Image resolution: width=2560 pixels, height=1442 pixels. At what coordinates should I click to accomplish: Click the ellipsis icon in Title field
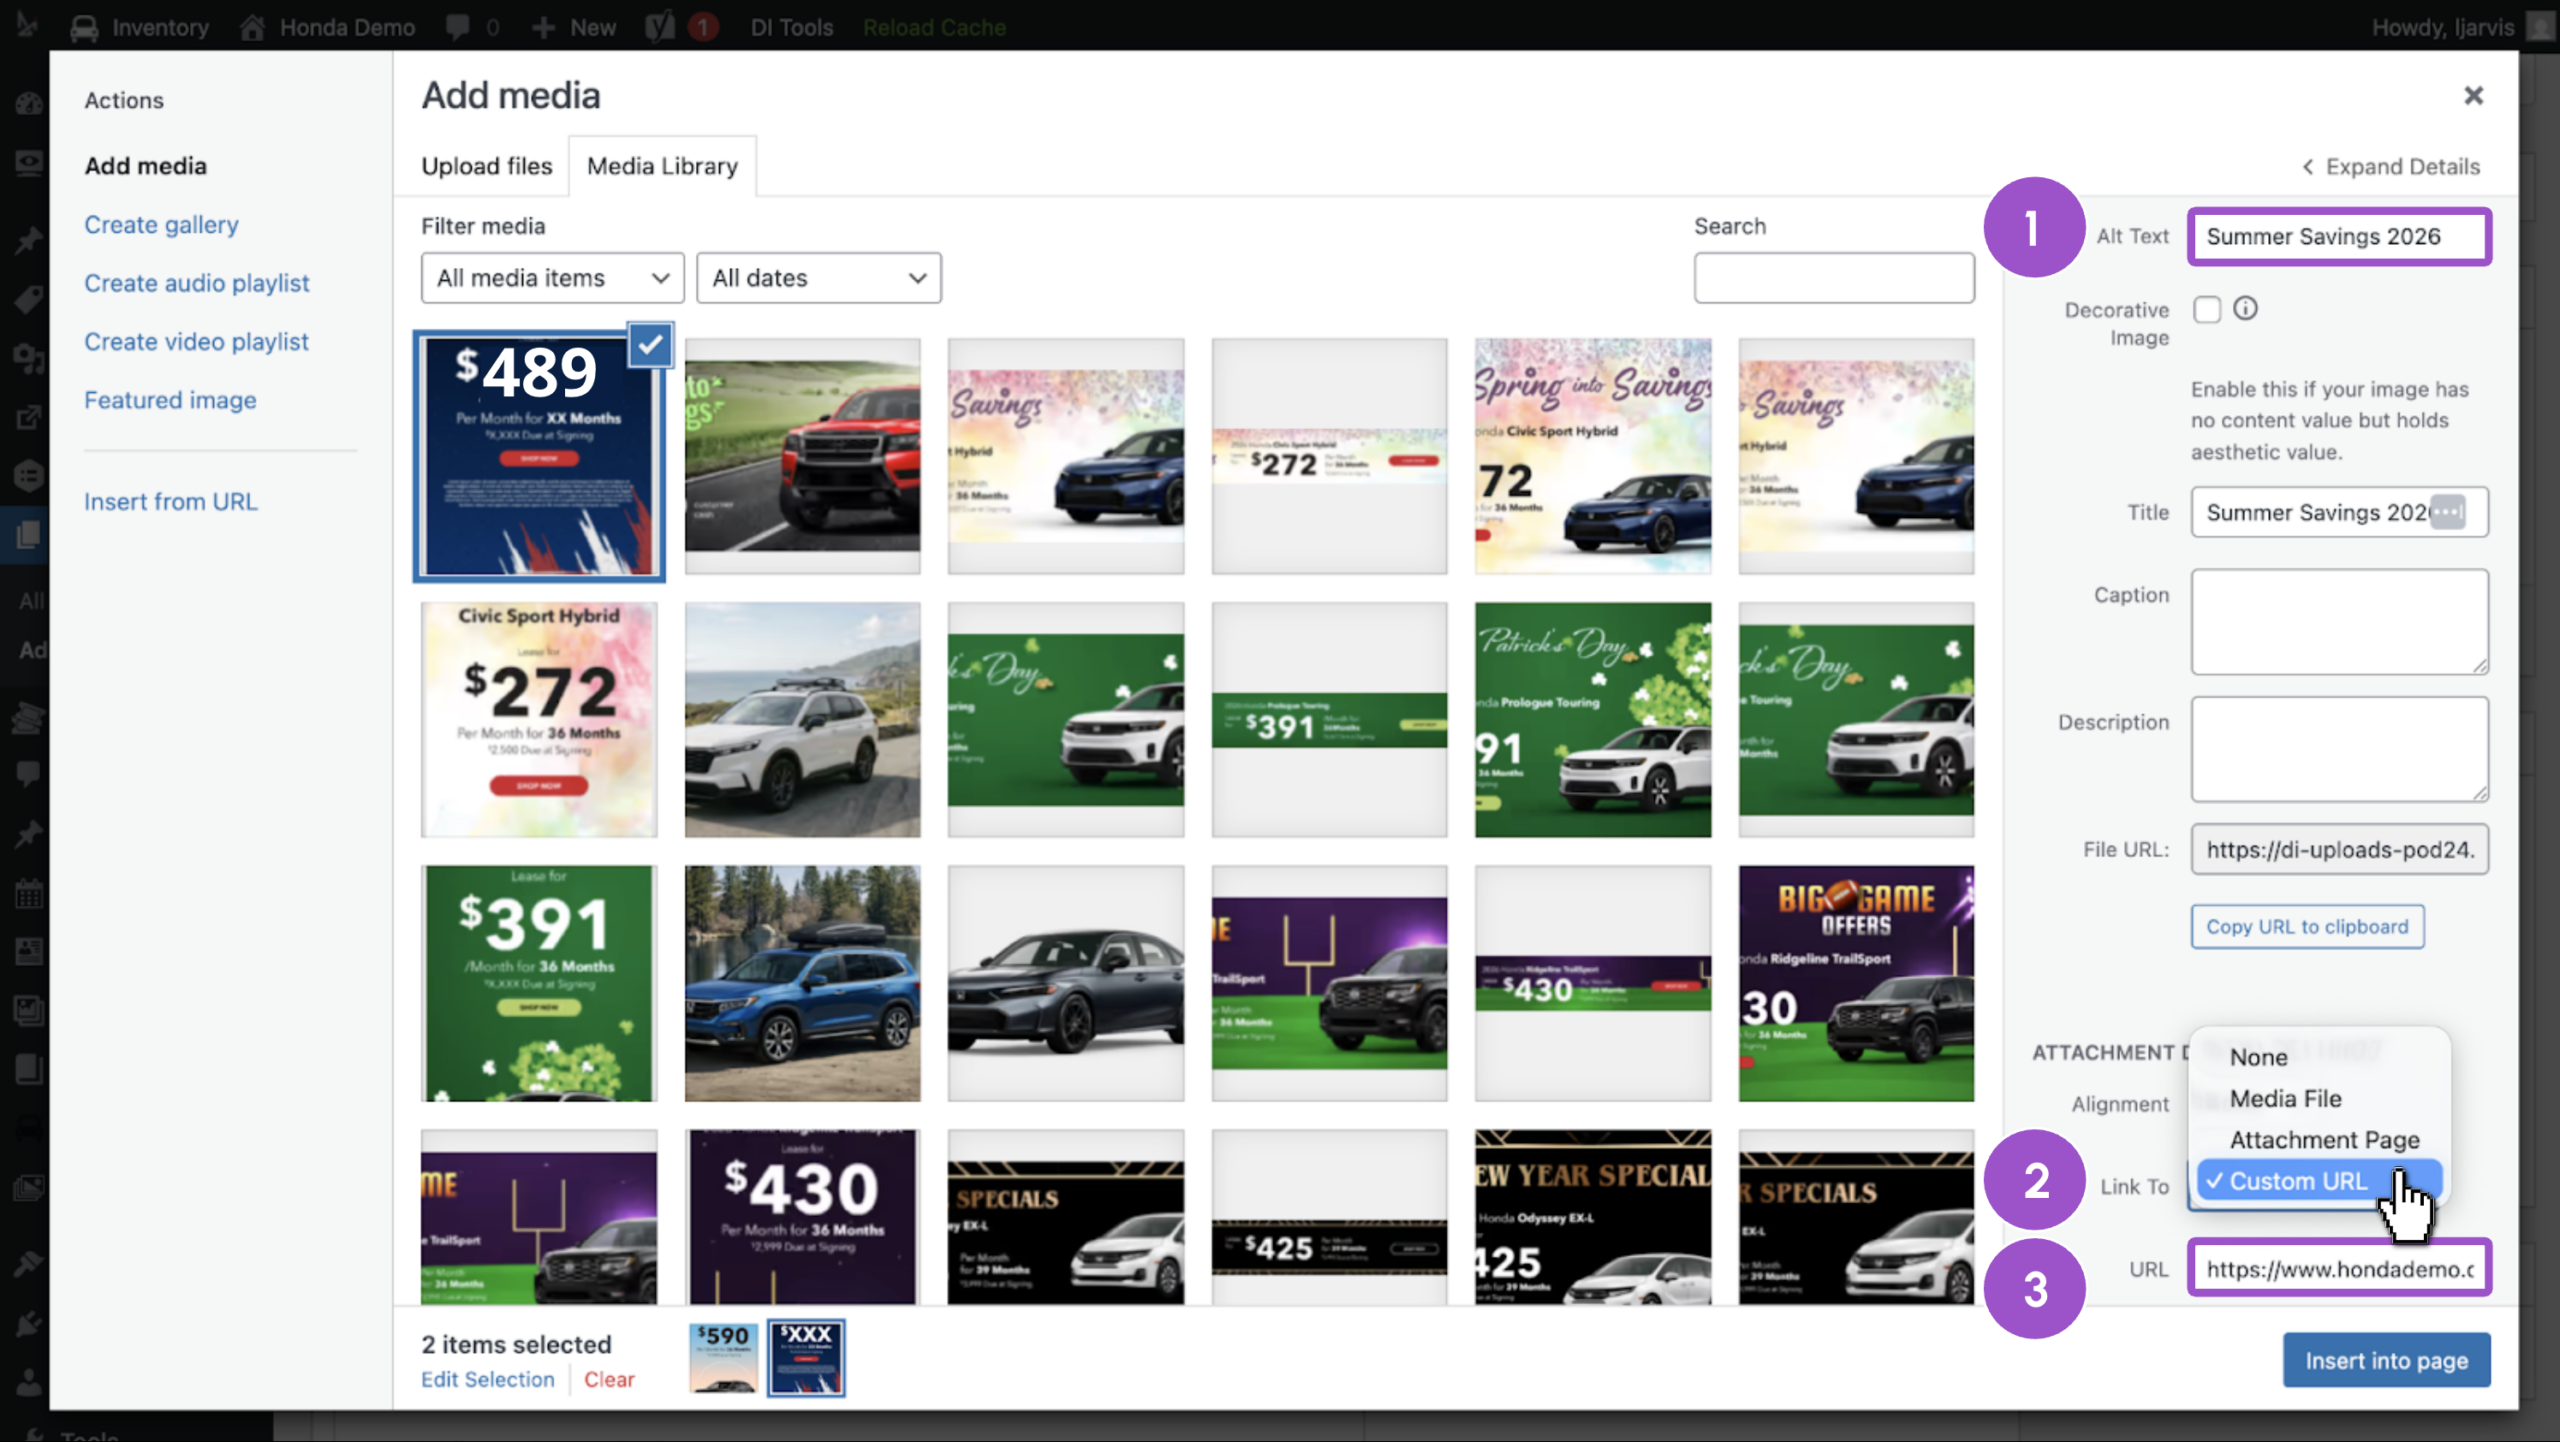(x=2447, y=512)
